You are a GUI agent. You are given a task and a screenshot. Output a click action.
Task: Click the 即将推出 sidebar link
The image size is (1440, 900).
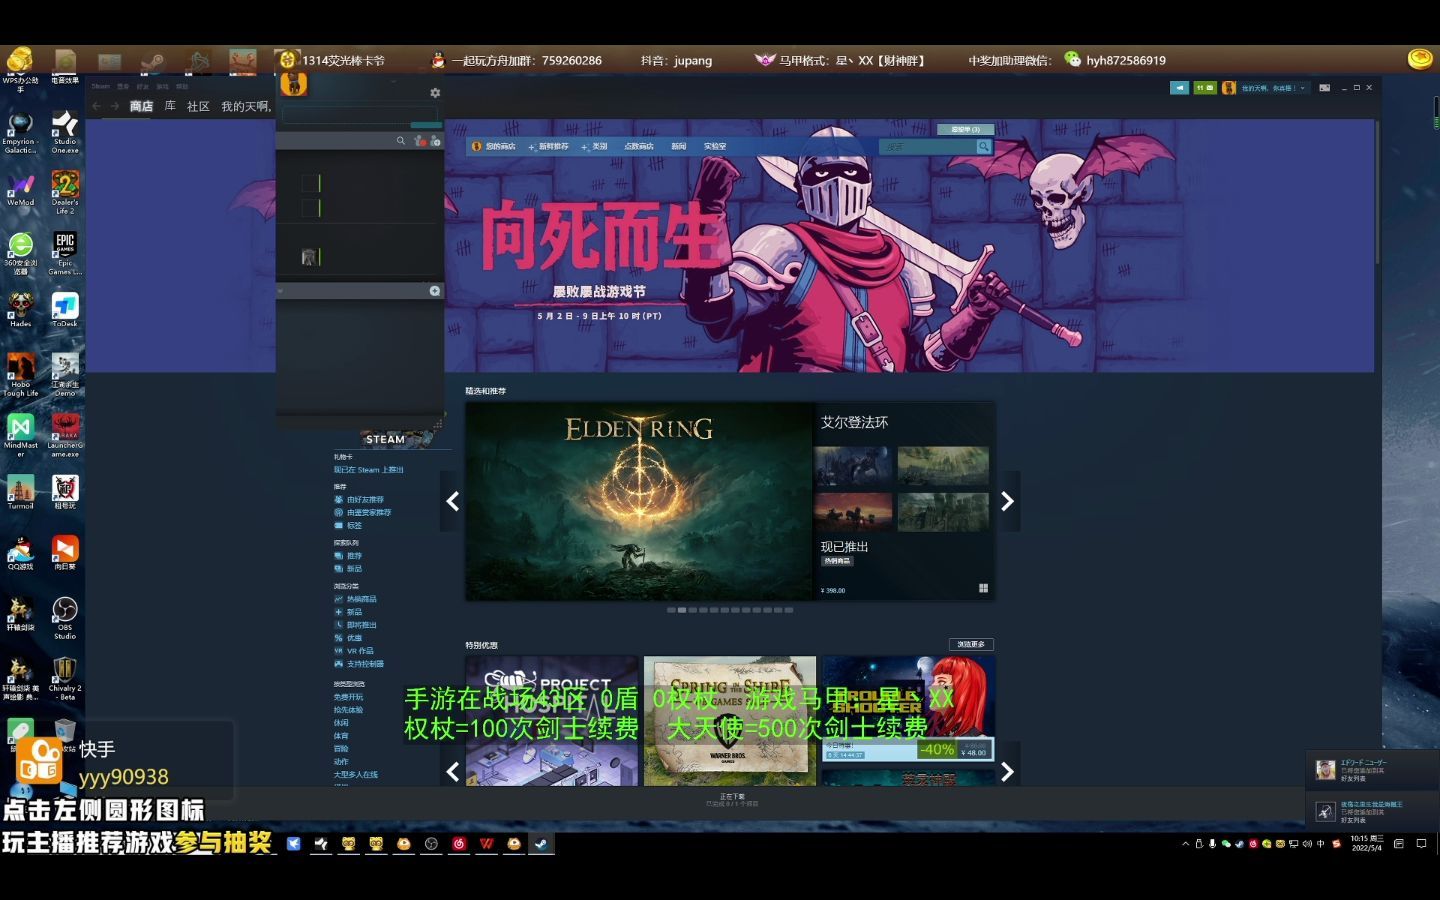(x=361, y=625)
